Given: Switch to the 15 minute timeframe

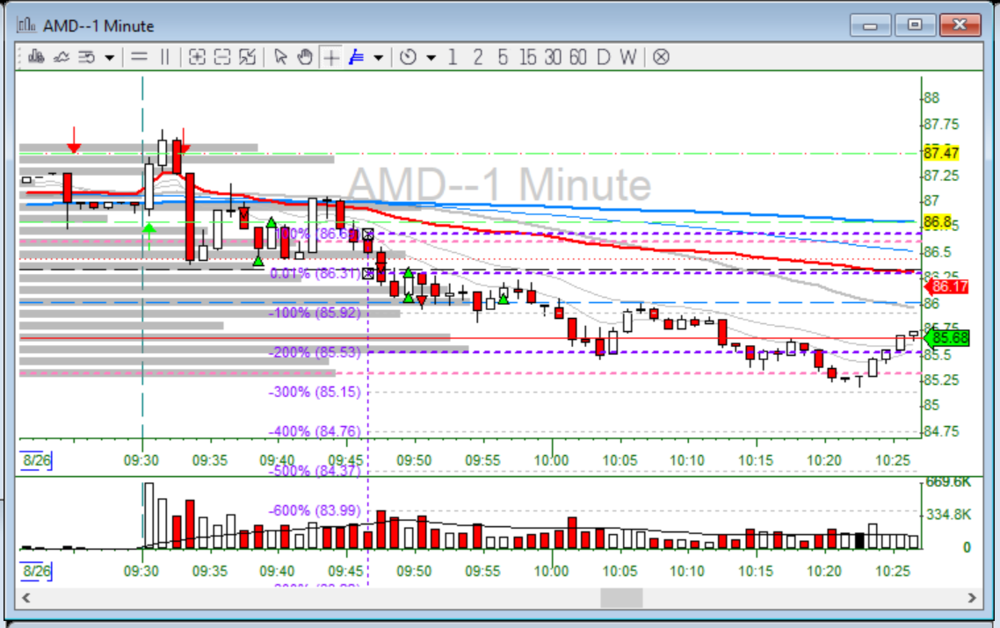Looking at the screenshot, I should pos(527,57).
